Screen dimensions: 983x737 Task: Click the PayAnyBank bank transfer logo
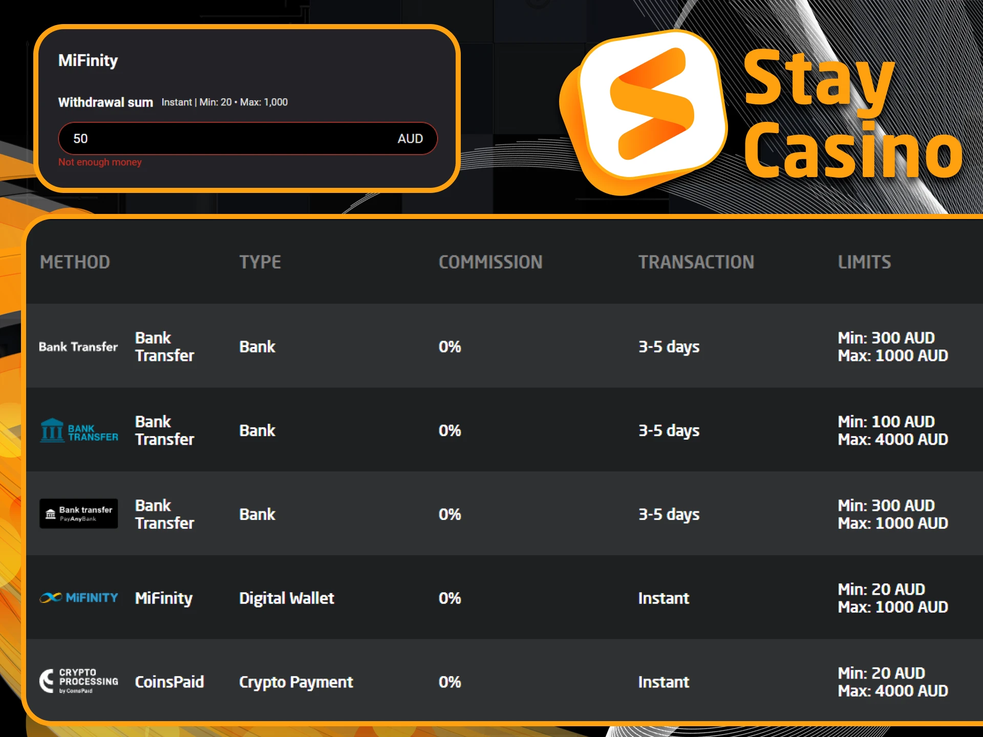(x=79, y=514)
